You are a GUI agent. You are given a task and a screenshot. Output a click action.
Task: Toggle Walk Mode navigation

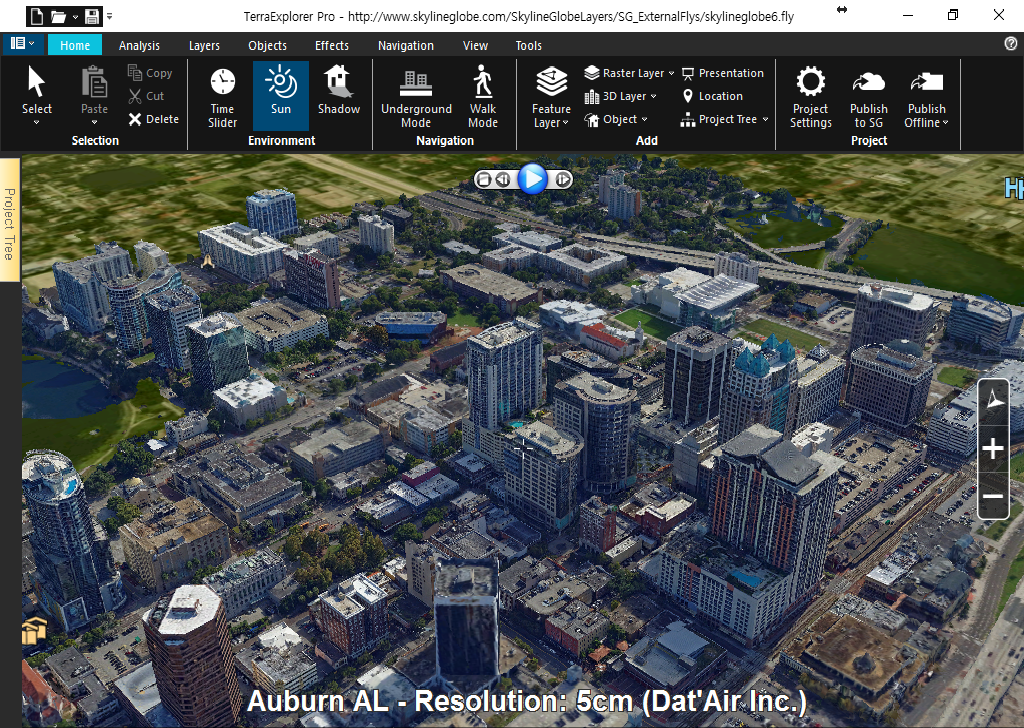483,97
